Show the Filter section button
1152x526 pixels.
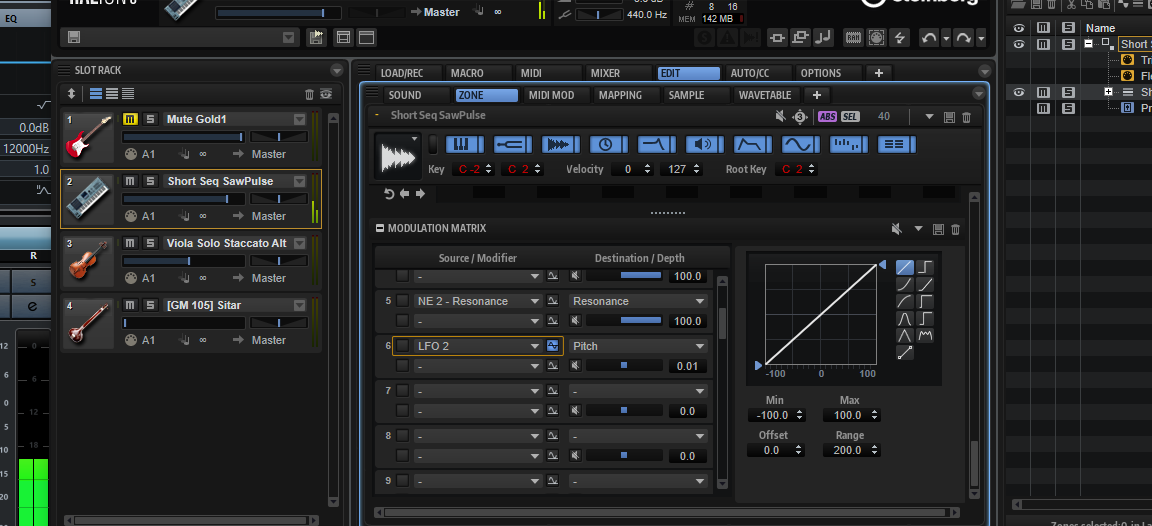pos(657,144)
